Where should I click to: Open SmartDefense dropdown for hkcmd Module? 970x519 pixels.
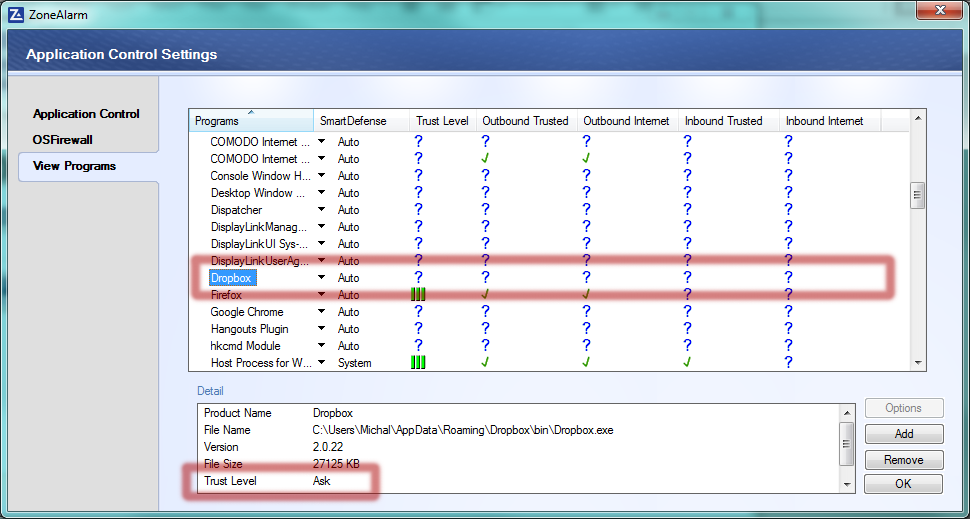[322, 345]
